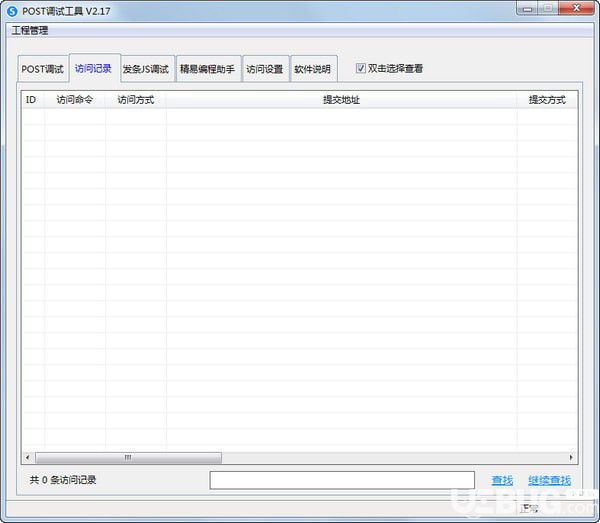This screenshot has height=523, width=600.
Task: Click the 提交地址 column header
Action: [x=341, y=100]
